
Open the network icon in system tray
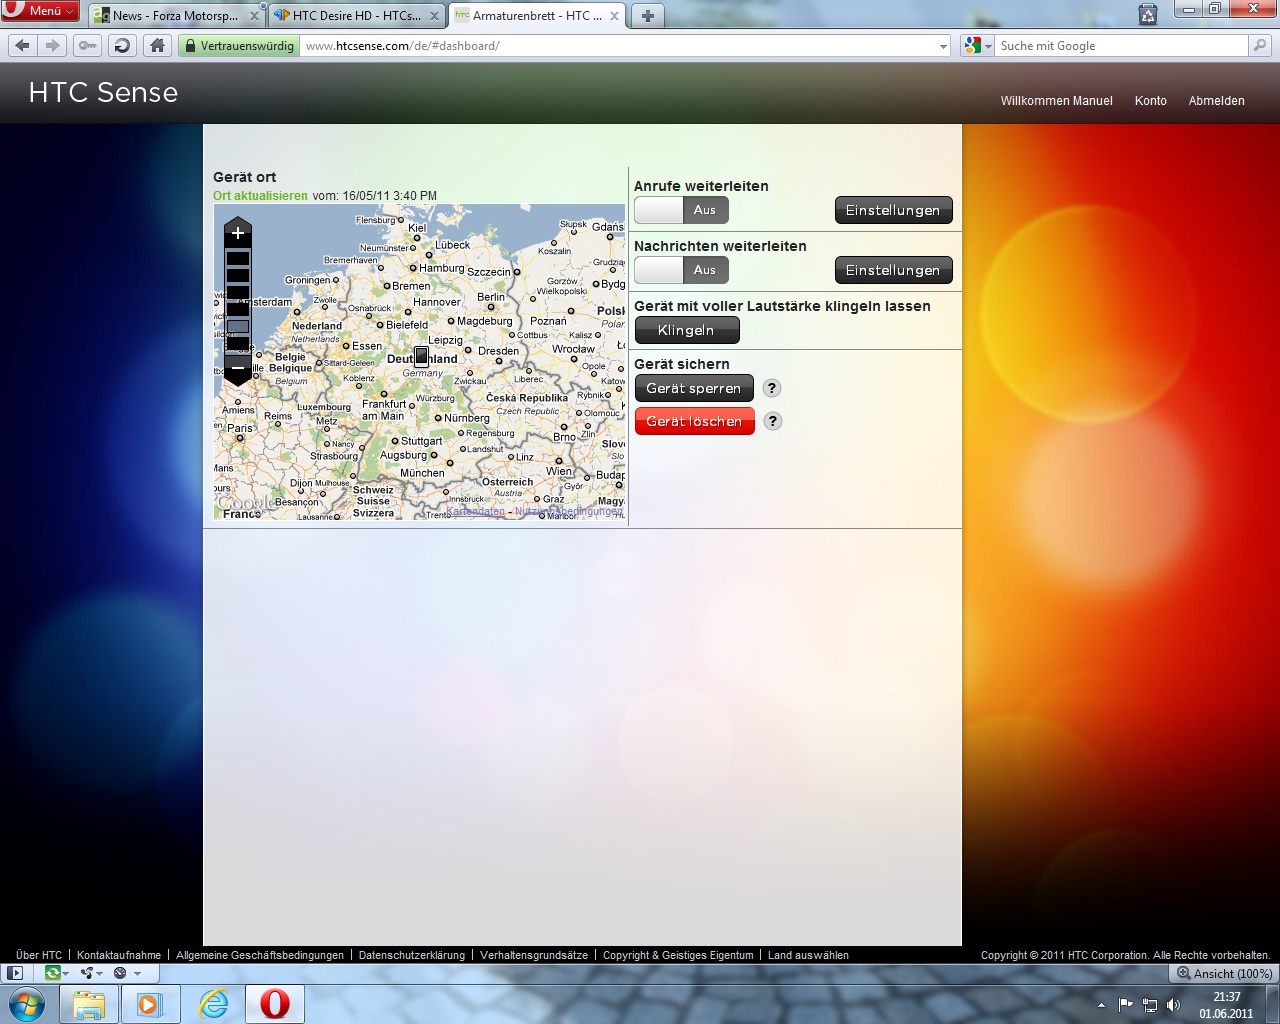(x=1150, y=1005)
